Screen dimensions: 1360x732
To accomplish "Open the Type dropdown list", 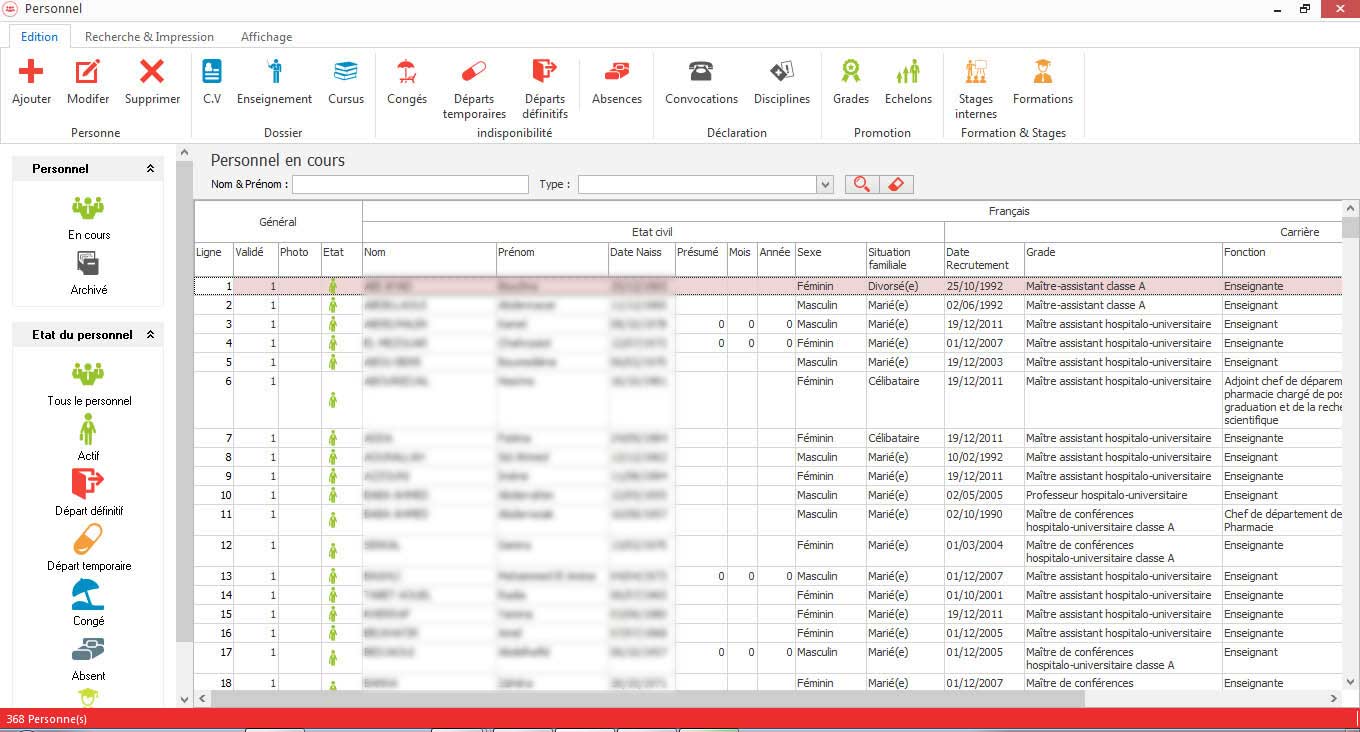I will pos(825,185).
